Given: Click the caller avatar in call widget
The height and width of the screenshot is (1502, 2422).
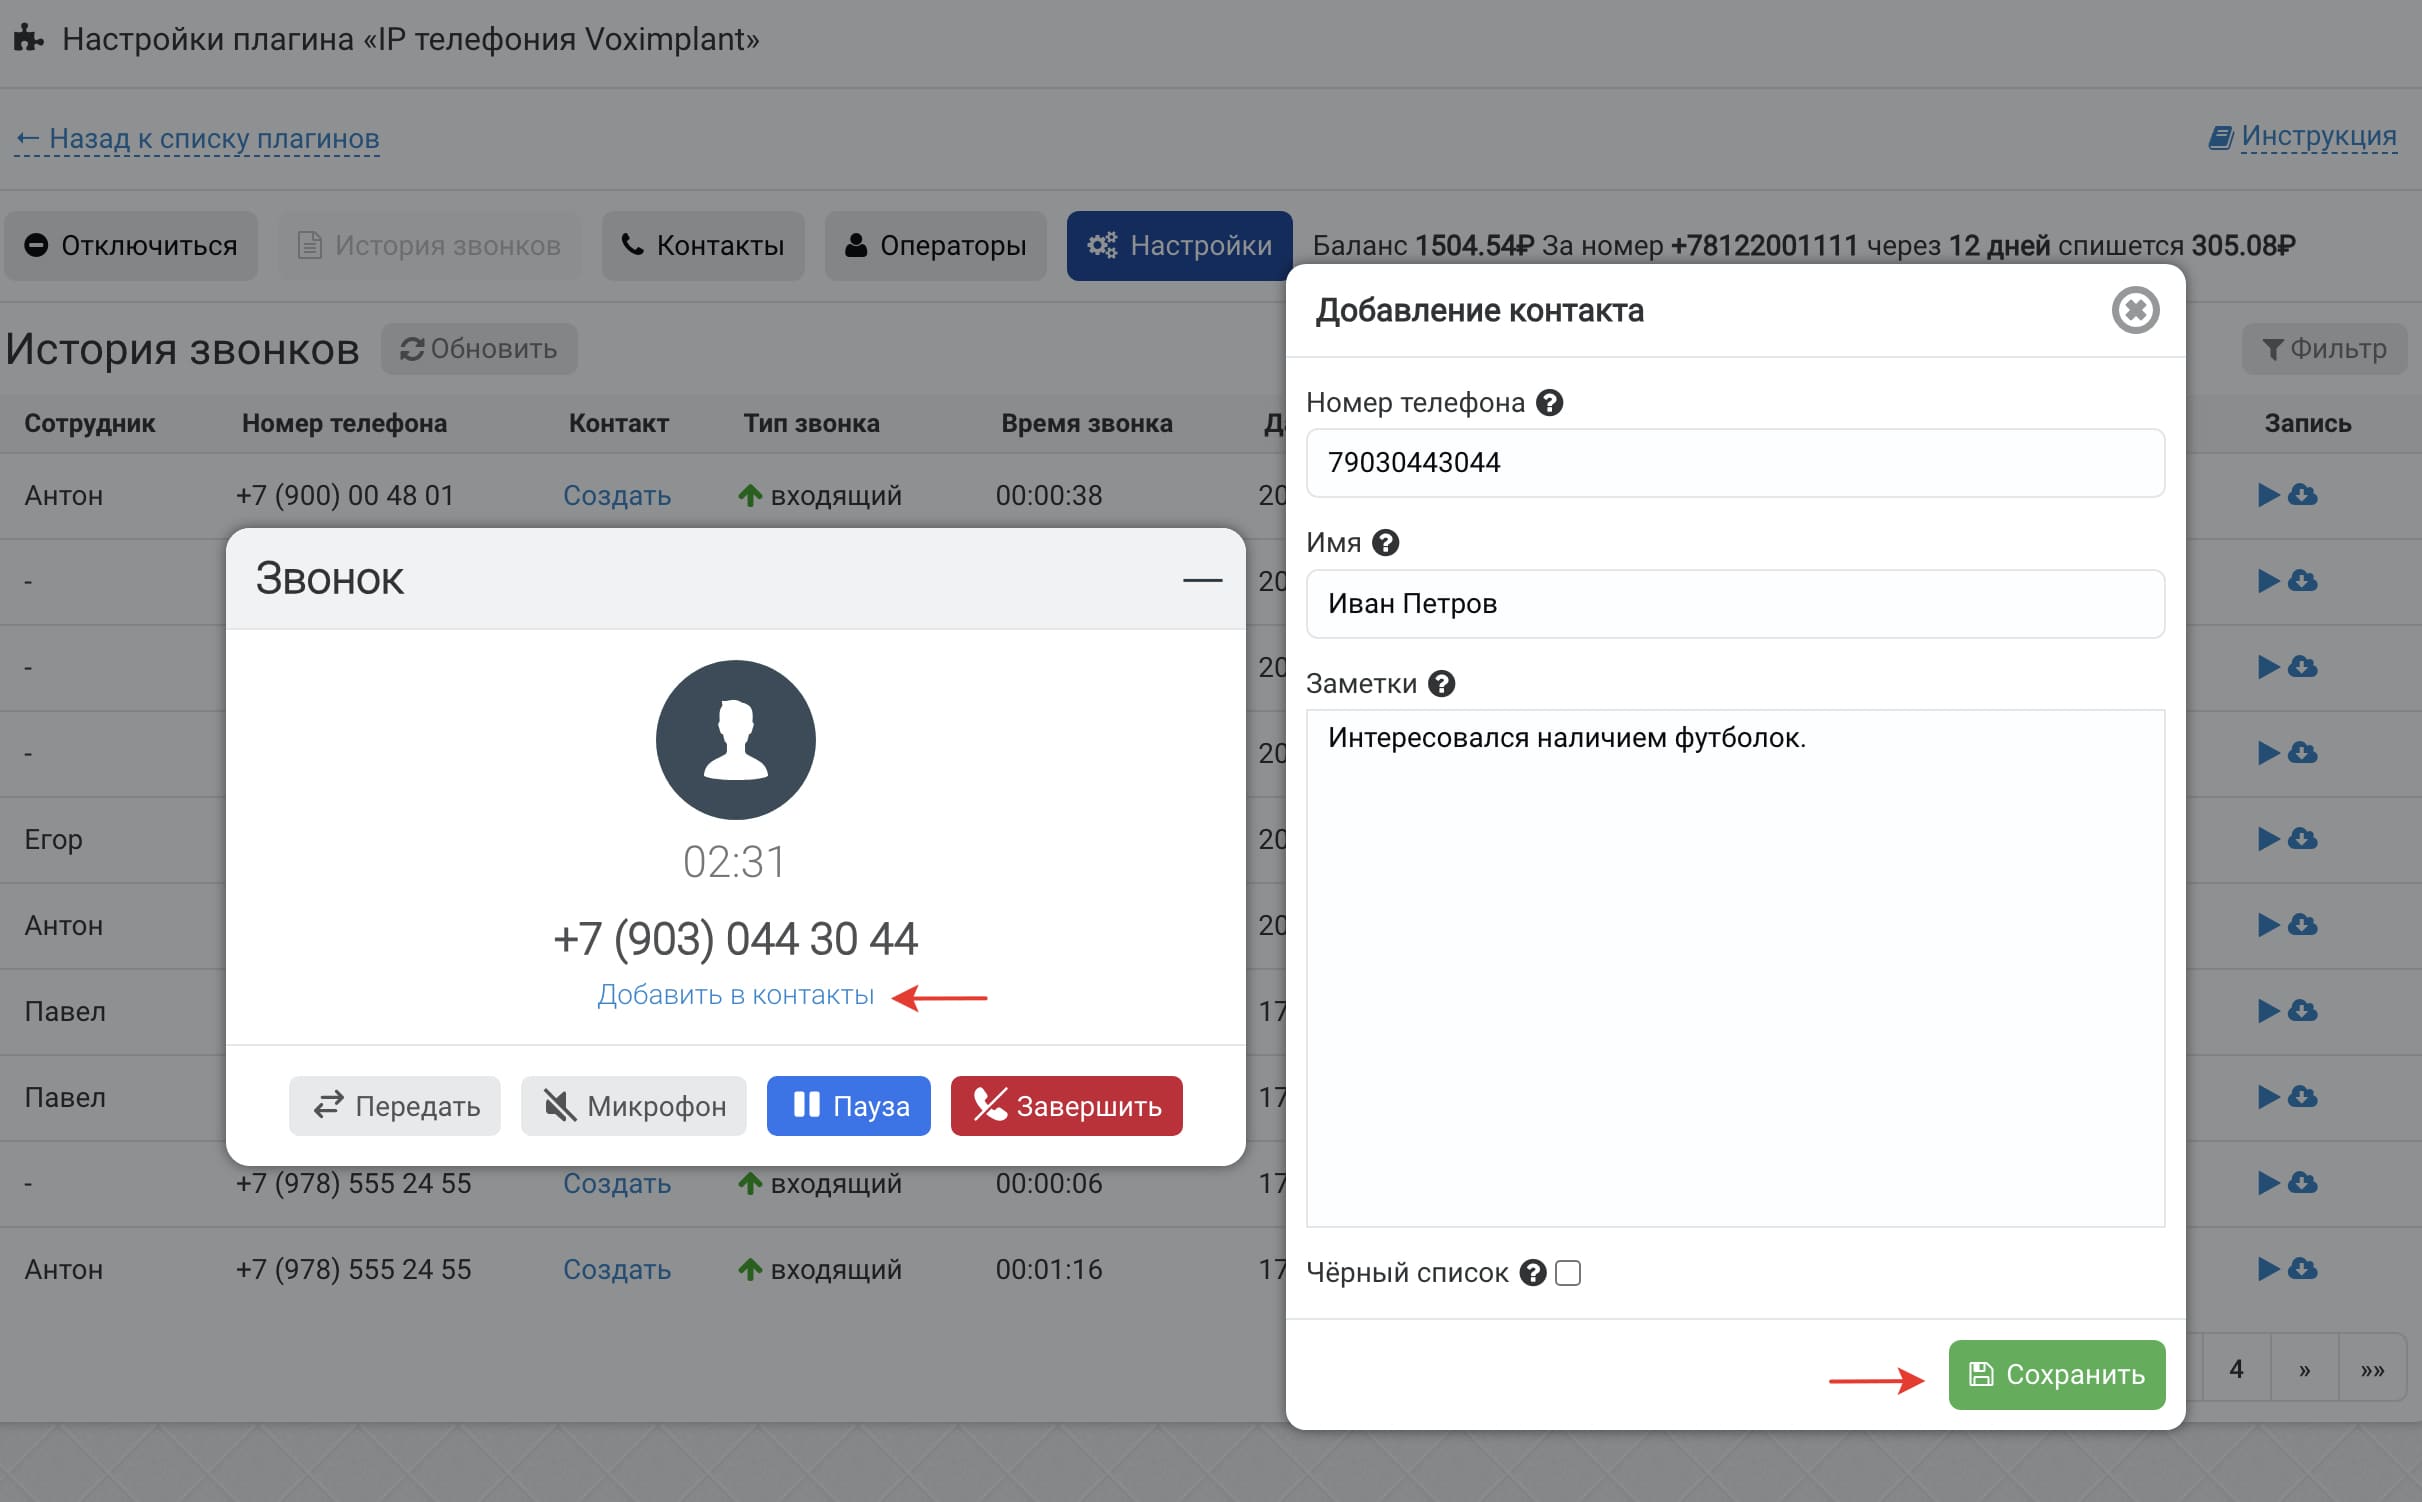Looking at the screenshot, I should pos(735,740).
